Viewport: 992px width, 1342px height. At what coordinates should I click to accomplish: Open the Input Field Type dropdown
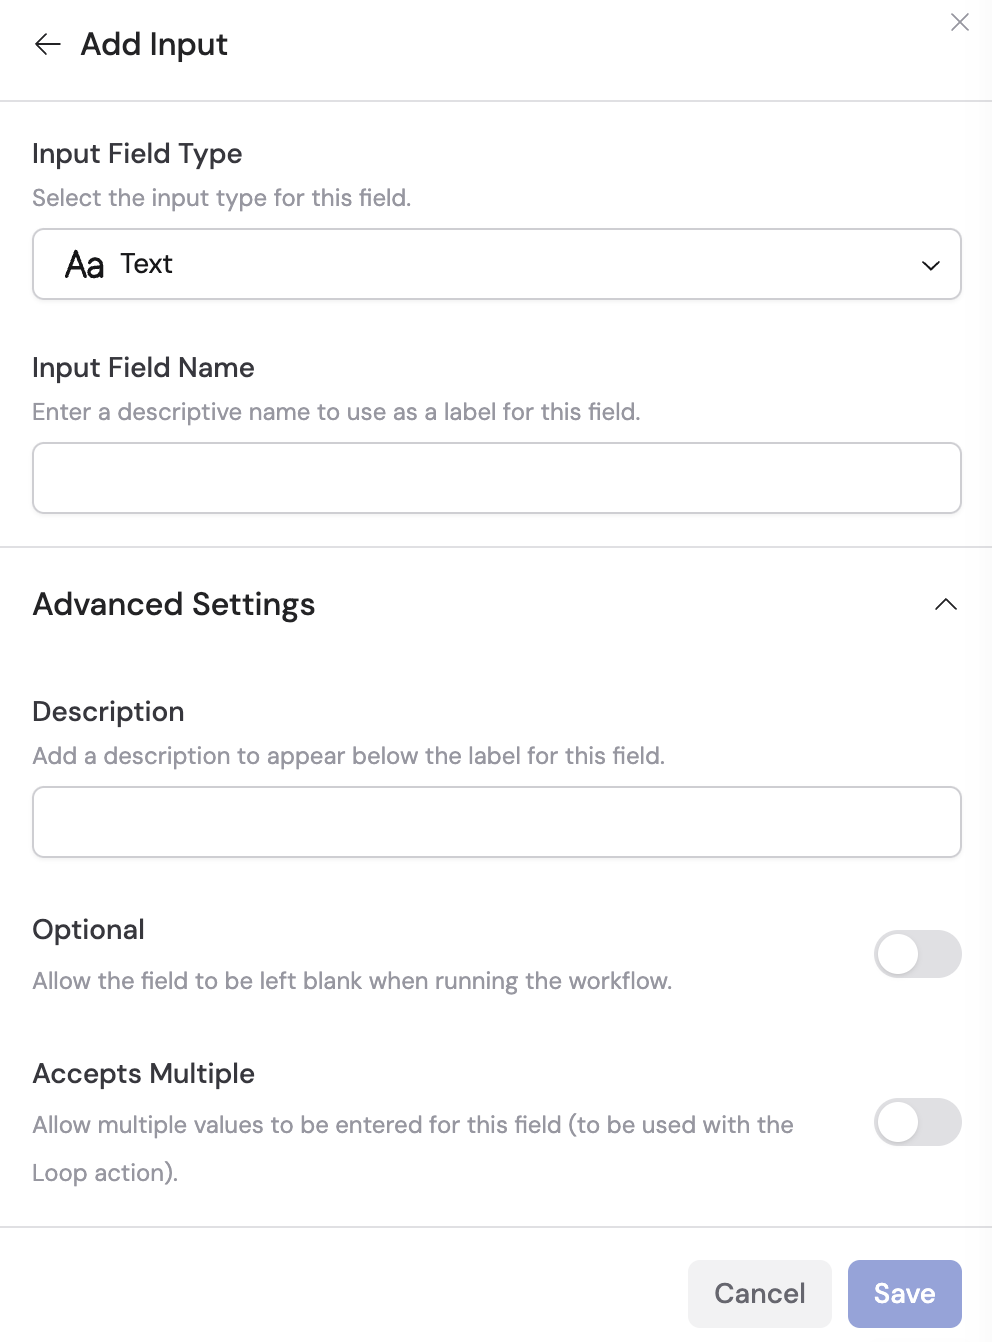pyautogui.click(x=497, y=264)
